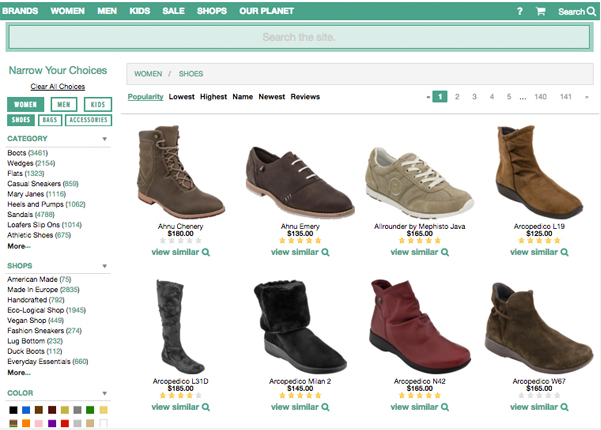Toggle the BAGS filter button
The image size is (601, 430).
[50, 120]
